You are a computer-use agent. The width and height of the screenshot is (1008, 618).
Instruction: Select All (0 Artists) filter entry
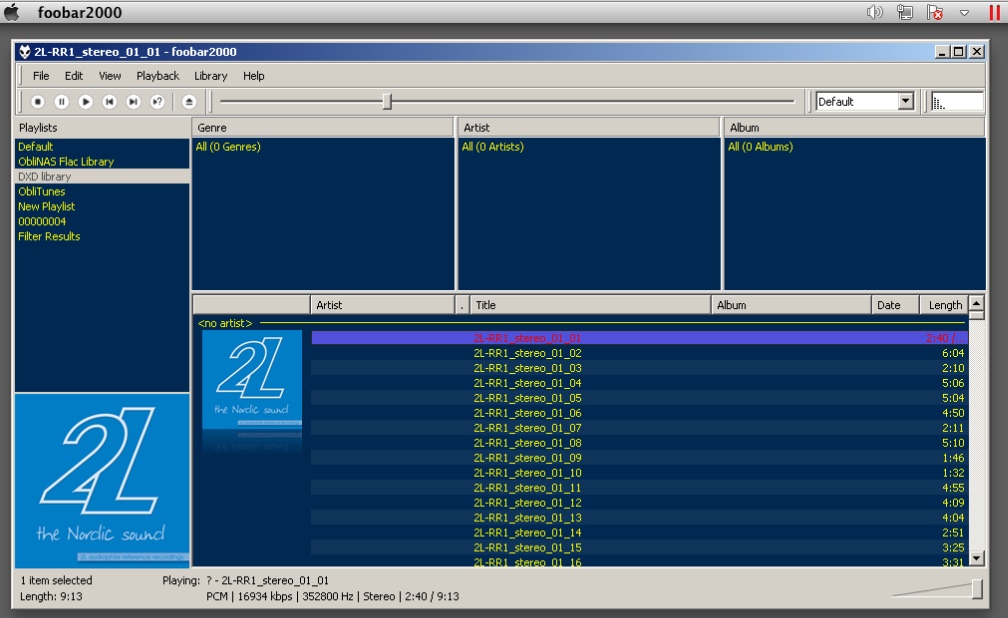click(x=492, y=147)
